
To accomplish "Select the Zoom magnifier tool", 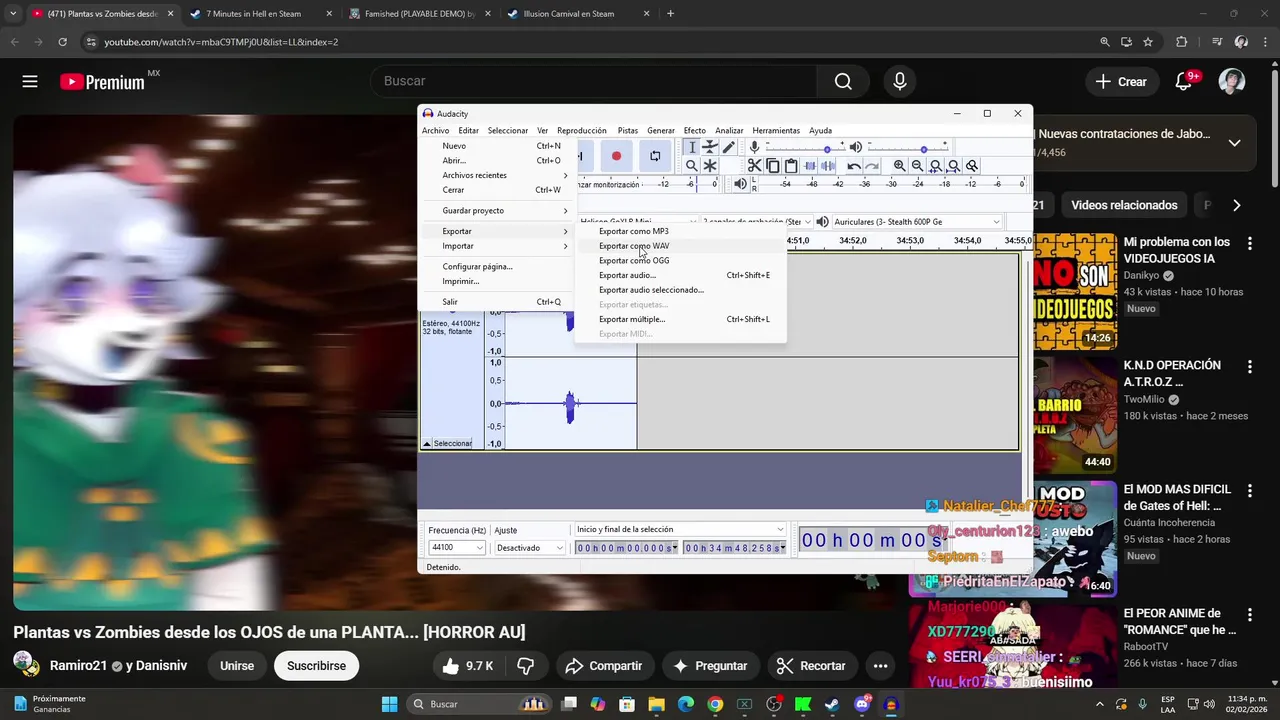I will pos(692,166).
